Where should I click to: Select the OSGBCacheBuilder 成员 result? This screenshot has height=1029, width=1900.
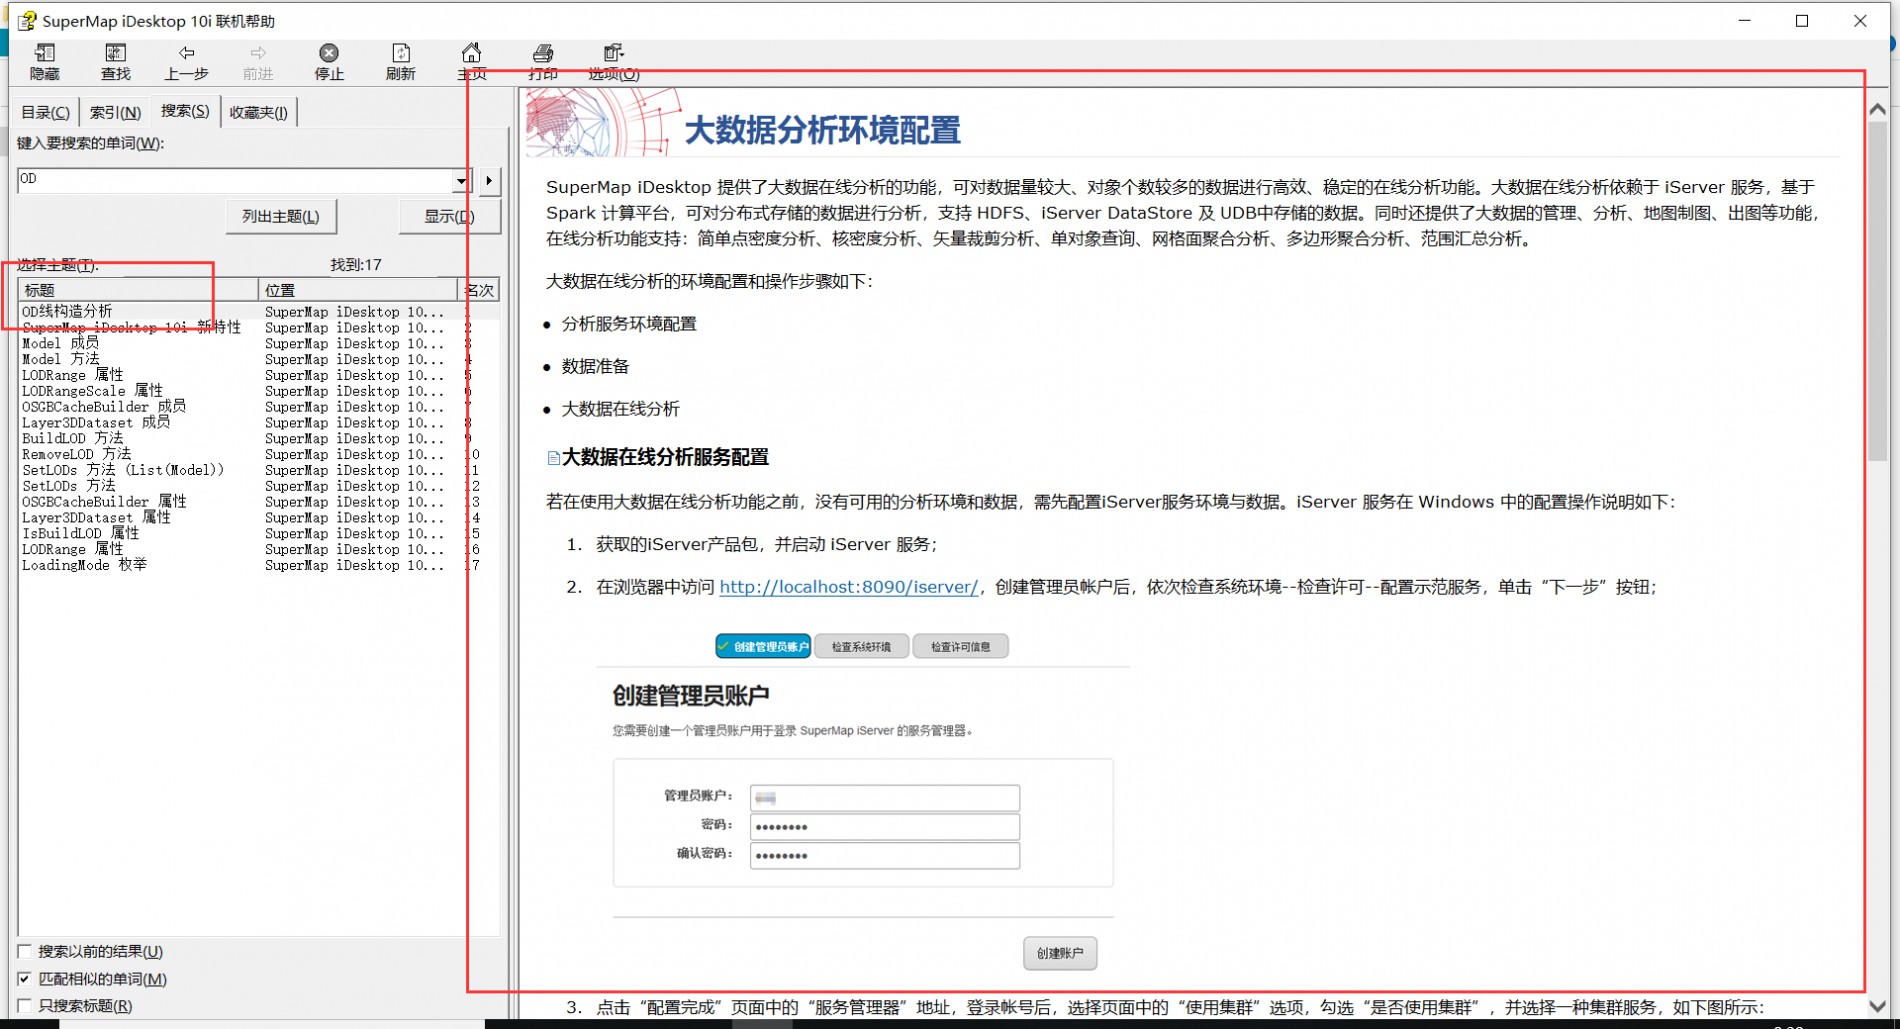[x=104, y=407]
